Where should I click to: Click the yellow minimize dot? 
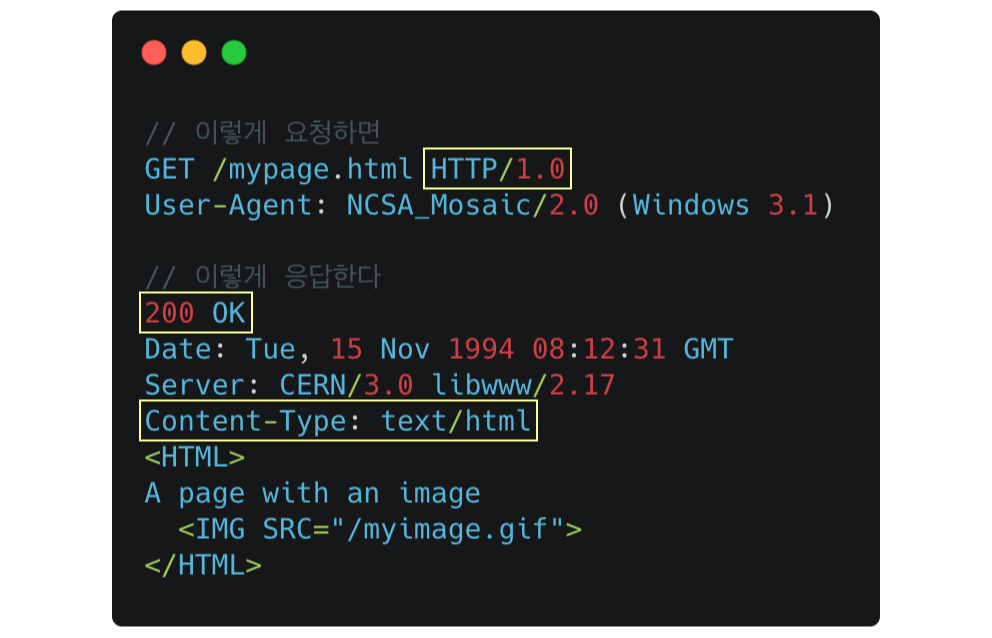194,53
